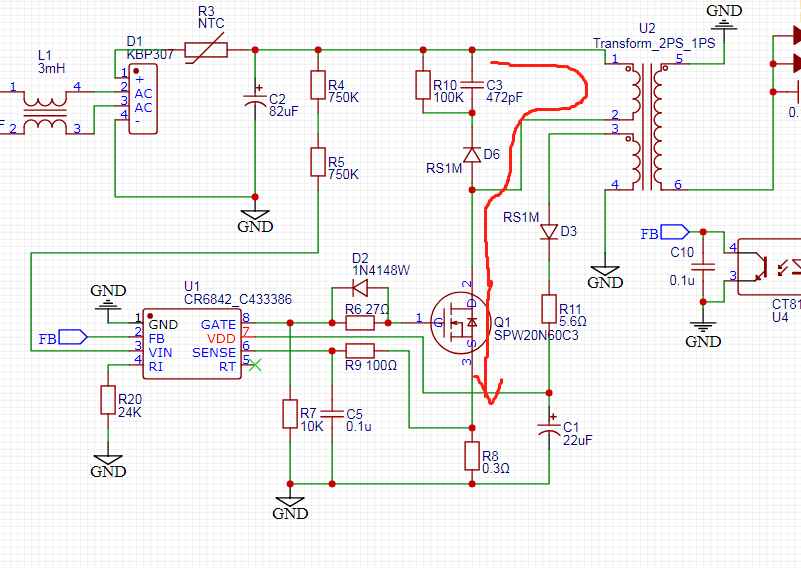Click the 'GATE' pin name on U1
801x568 pixels.
coord(218,324)
